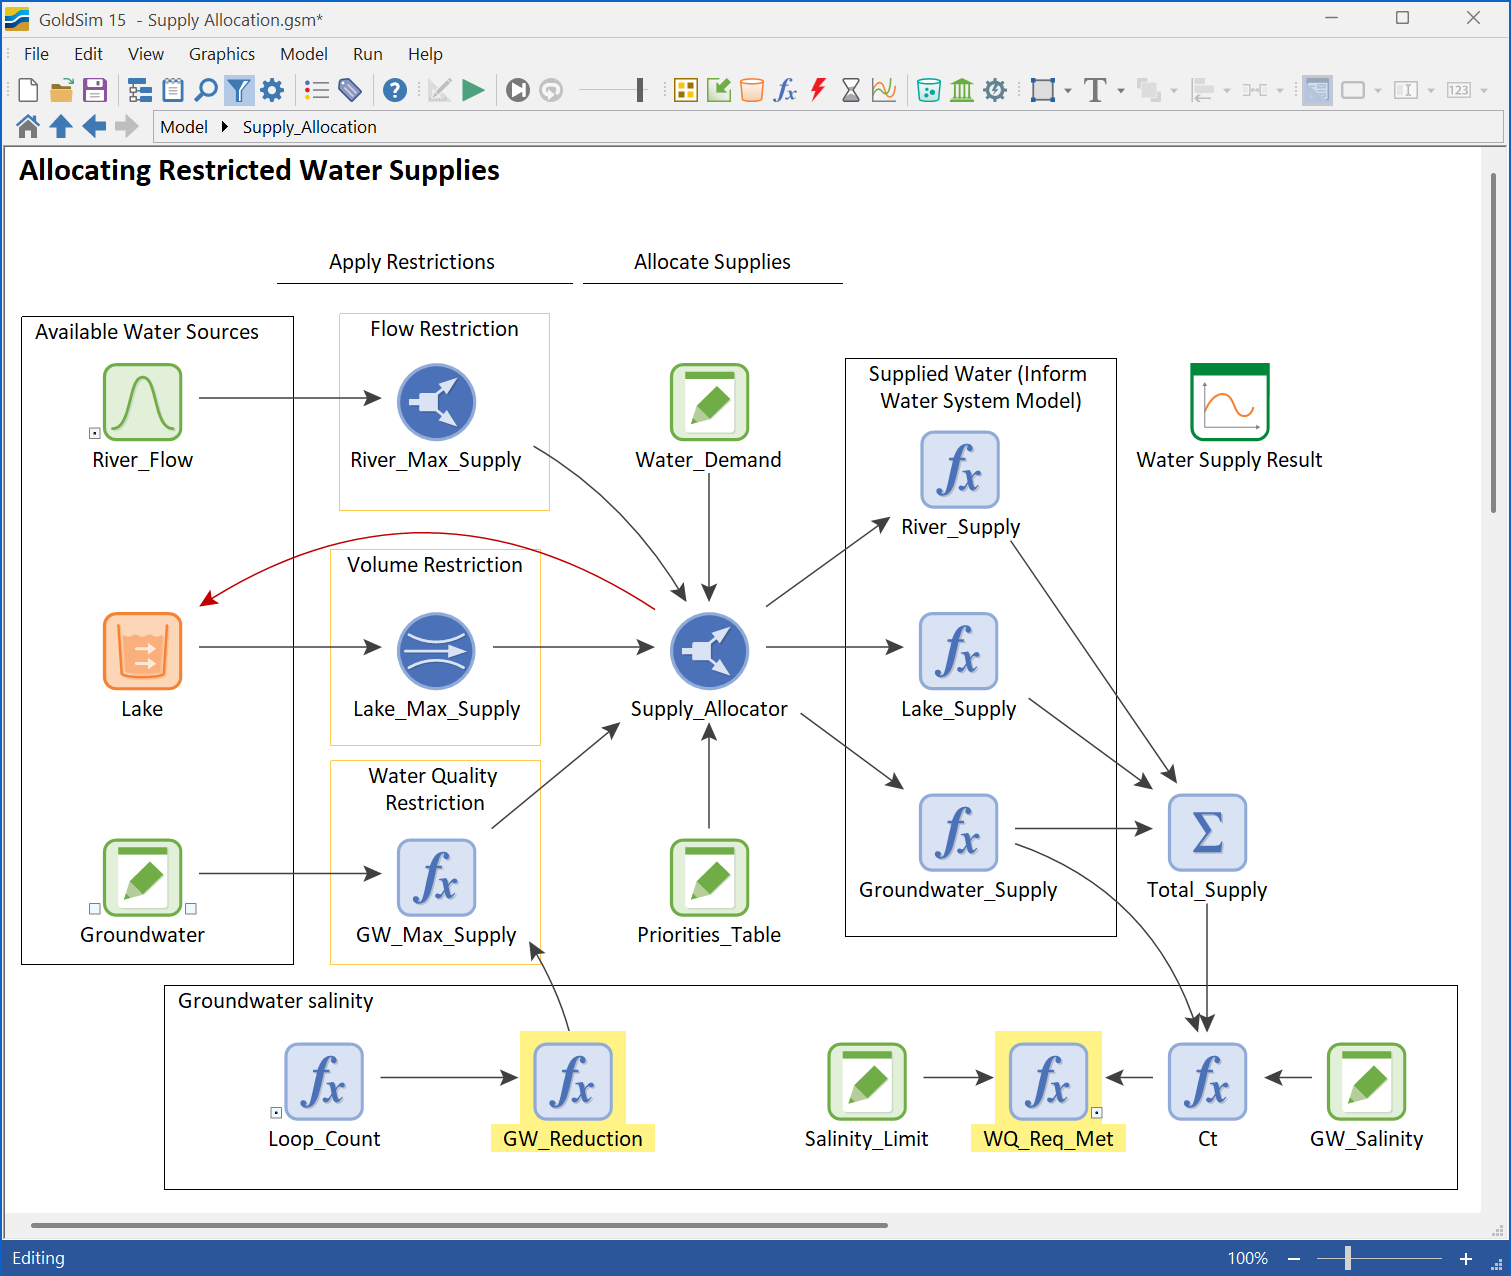Open the Find magnifier tool
The height and width of the screenshot is (1276, 1511).
[206, 90]
